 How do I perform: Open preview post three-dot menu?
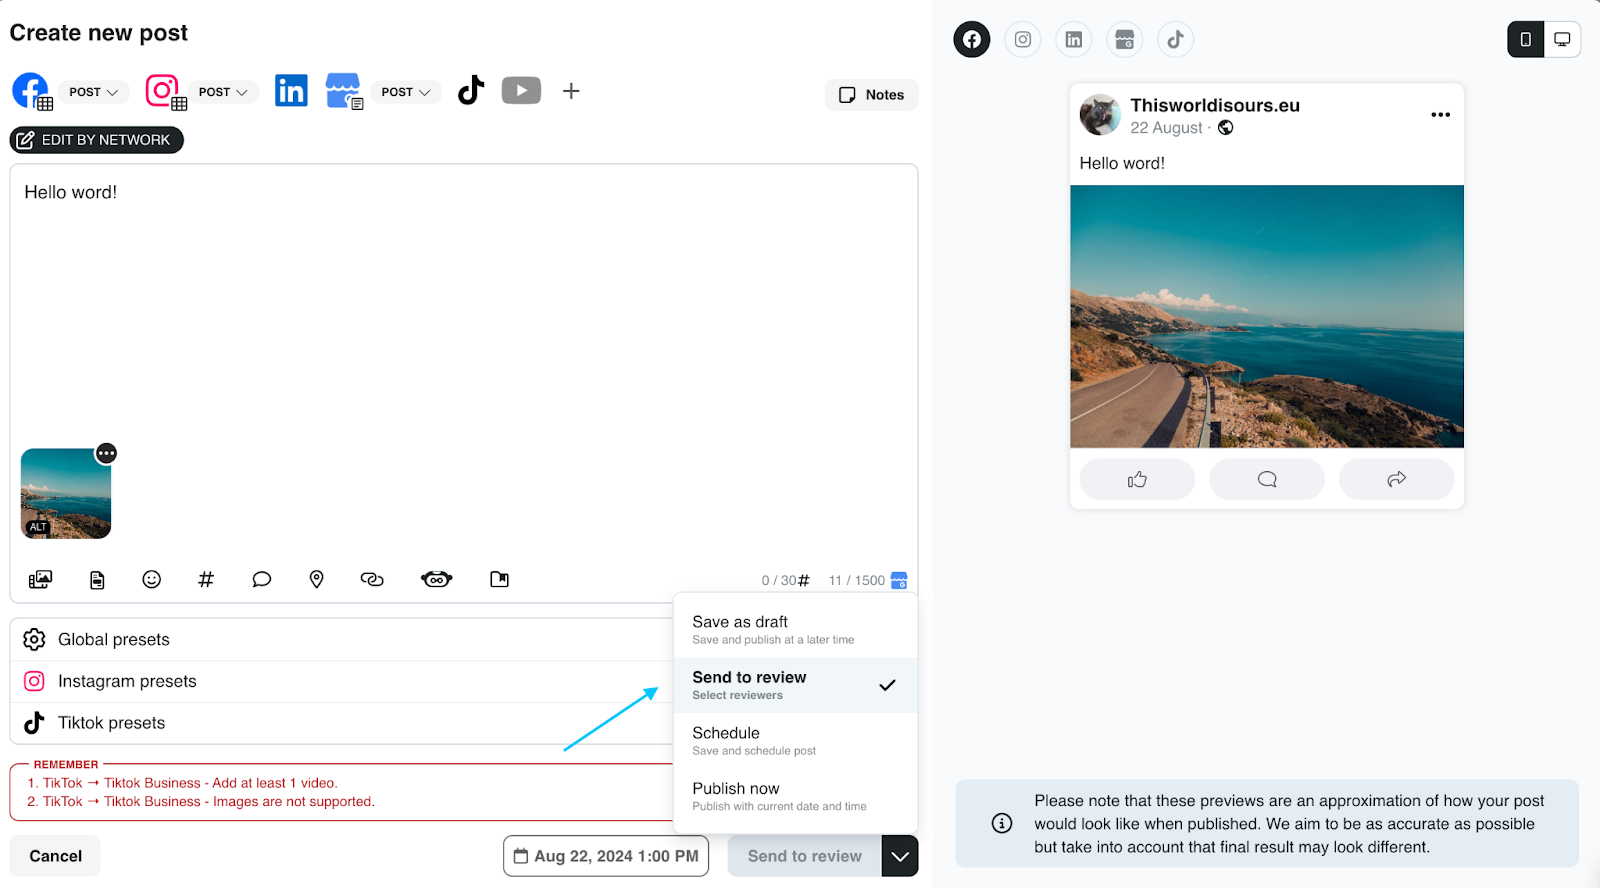coord(1440,115)
